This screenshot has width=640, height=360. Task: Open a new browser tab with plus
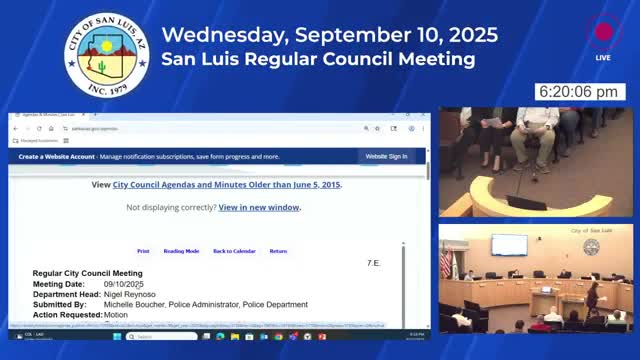[95, 115]
